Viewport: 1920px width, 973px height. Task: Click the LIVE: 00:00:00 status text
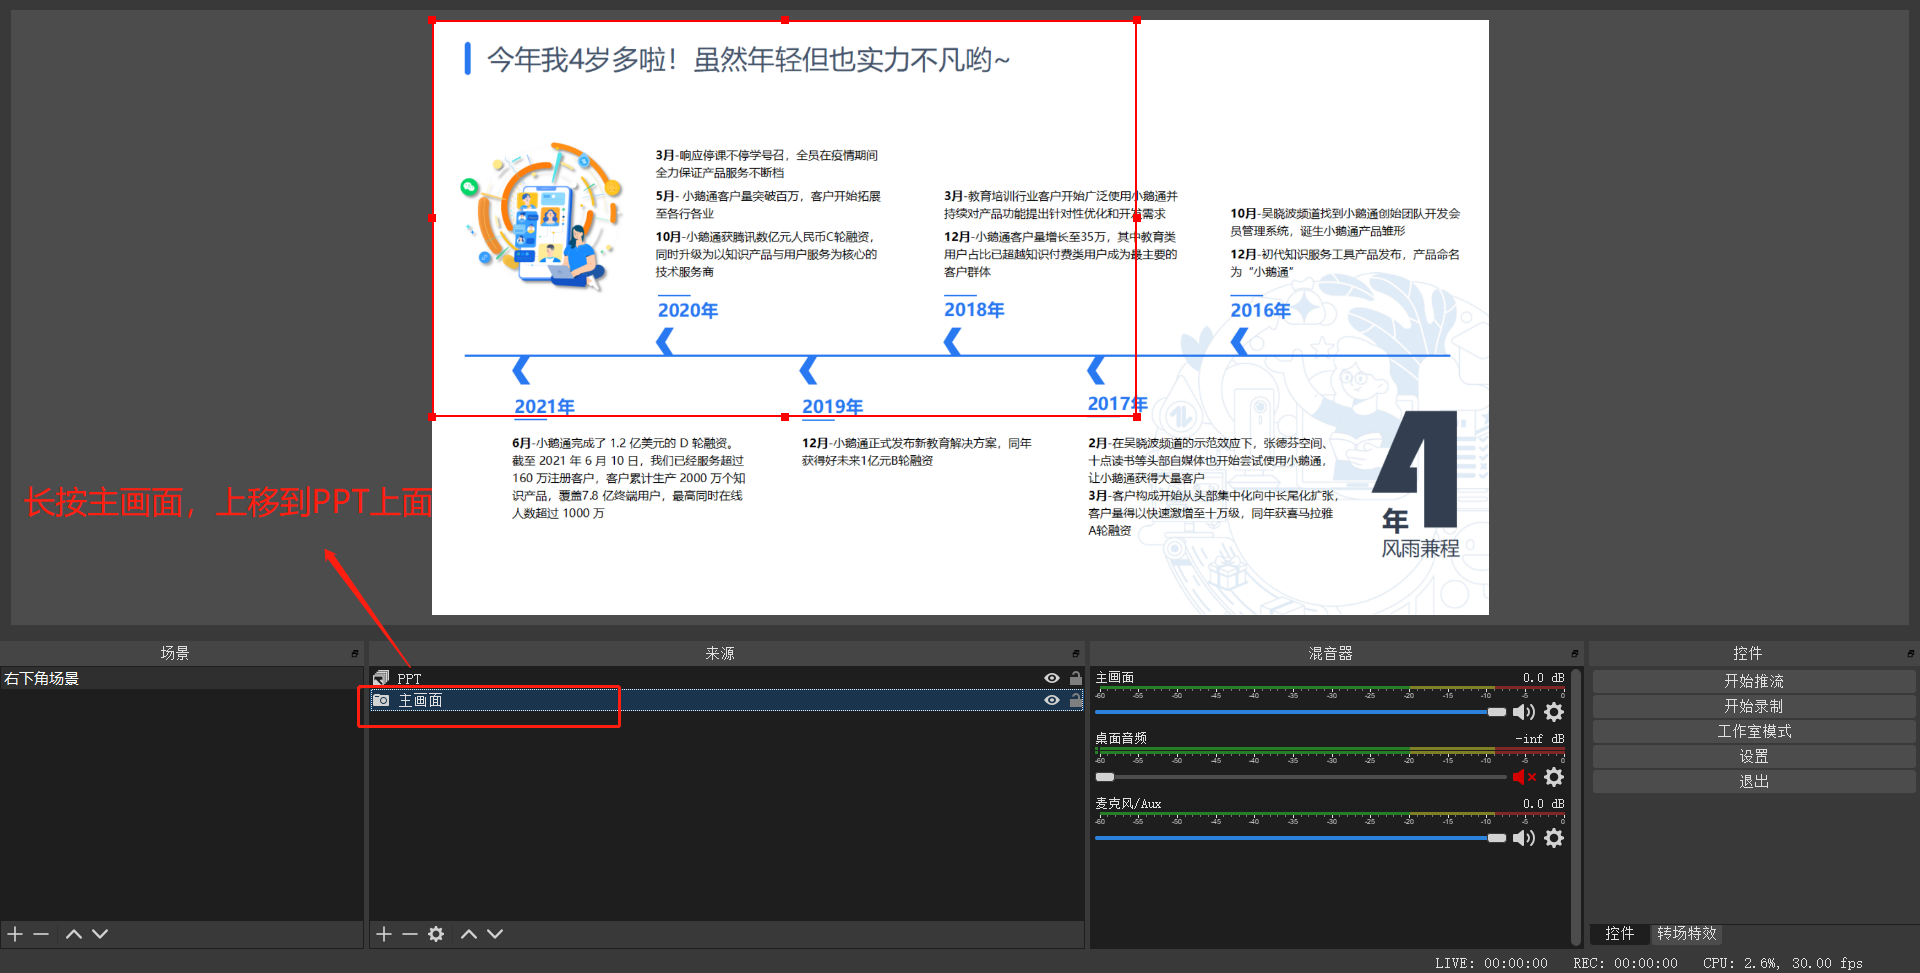pyautogui.click(x=1491, y=963)
